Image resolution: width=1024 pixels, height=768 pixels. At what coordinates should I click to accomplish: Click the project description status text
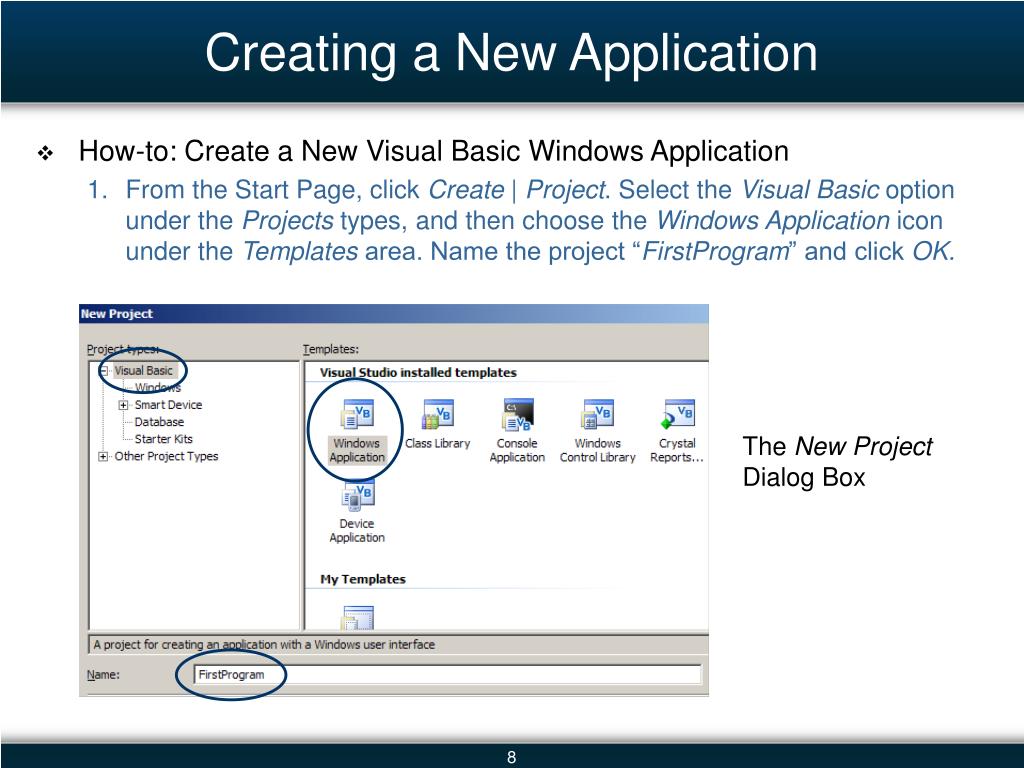point(264,645)
